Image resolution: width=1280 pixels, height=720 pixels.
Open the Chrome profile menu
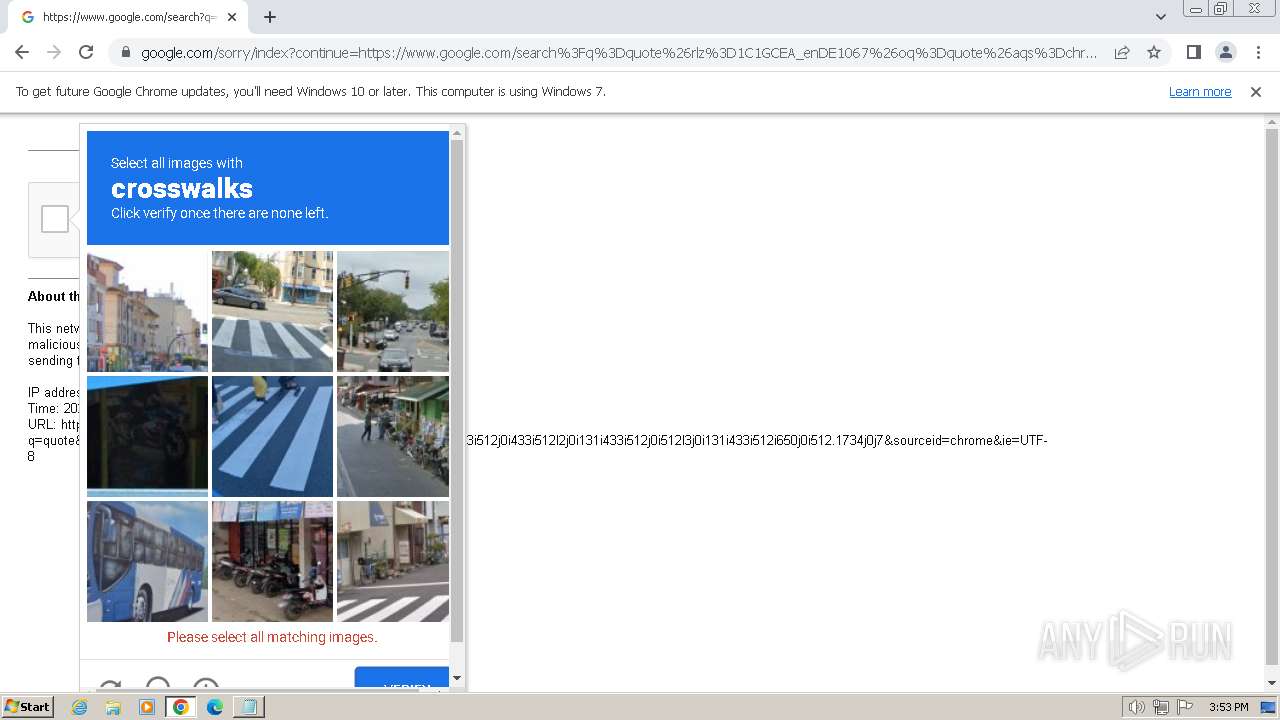[x=1225, y=52]
